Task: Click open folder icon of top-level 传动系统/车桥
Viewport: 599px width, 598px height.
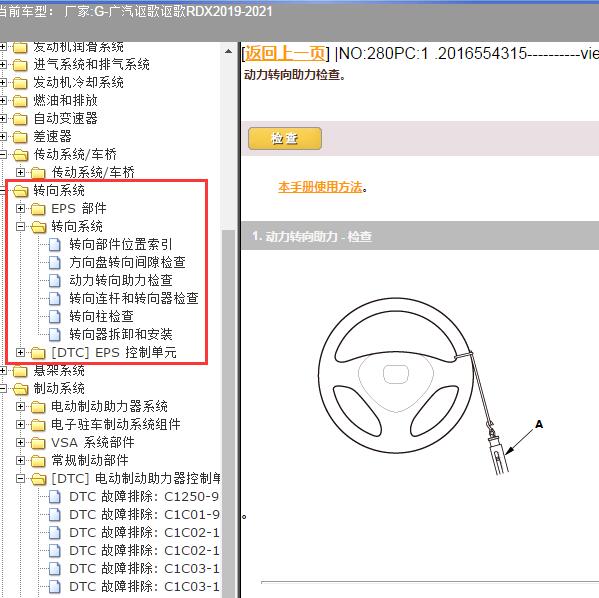Action: 20,155
